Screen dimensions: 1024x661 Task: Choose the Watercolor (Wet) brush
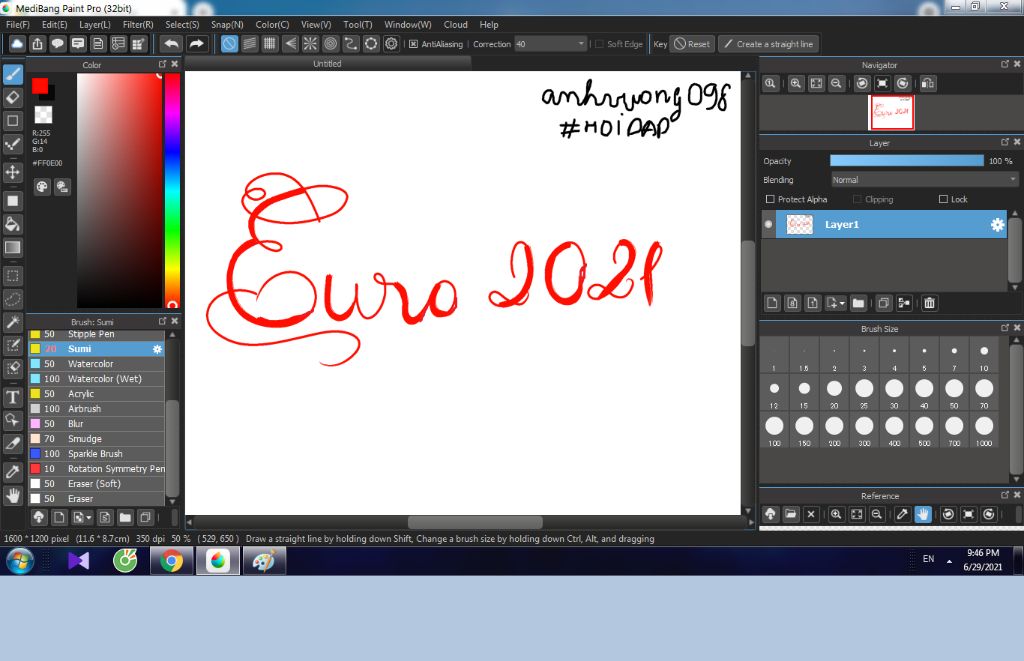pos(96,379)
